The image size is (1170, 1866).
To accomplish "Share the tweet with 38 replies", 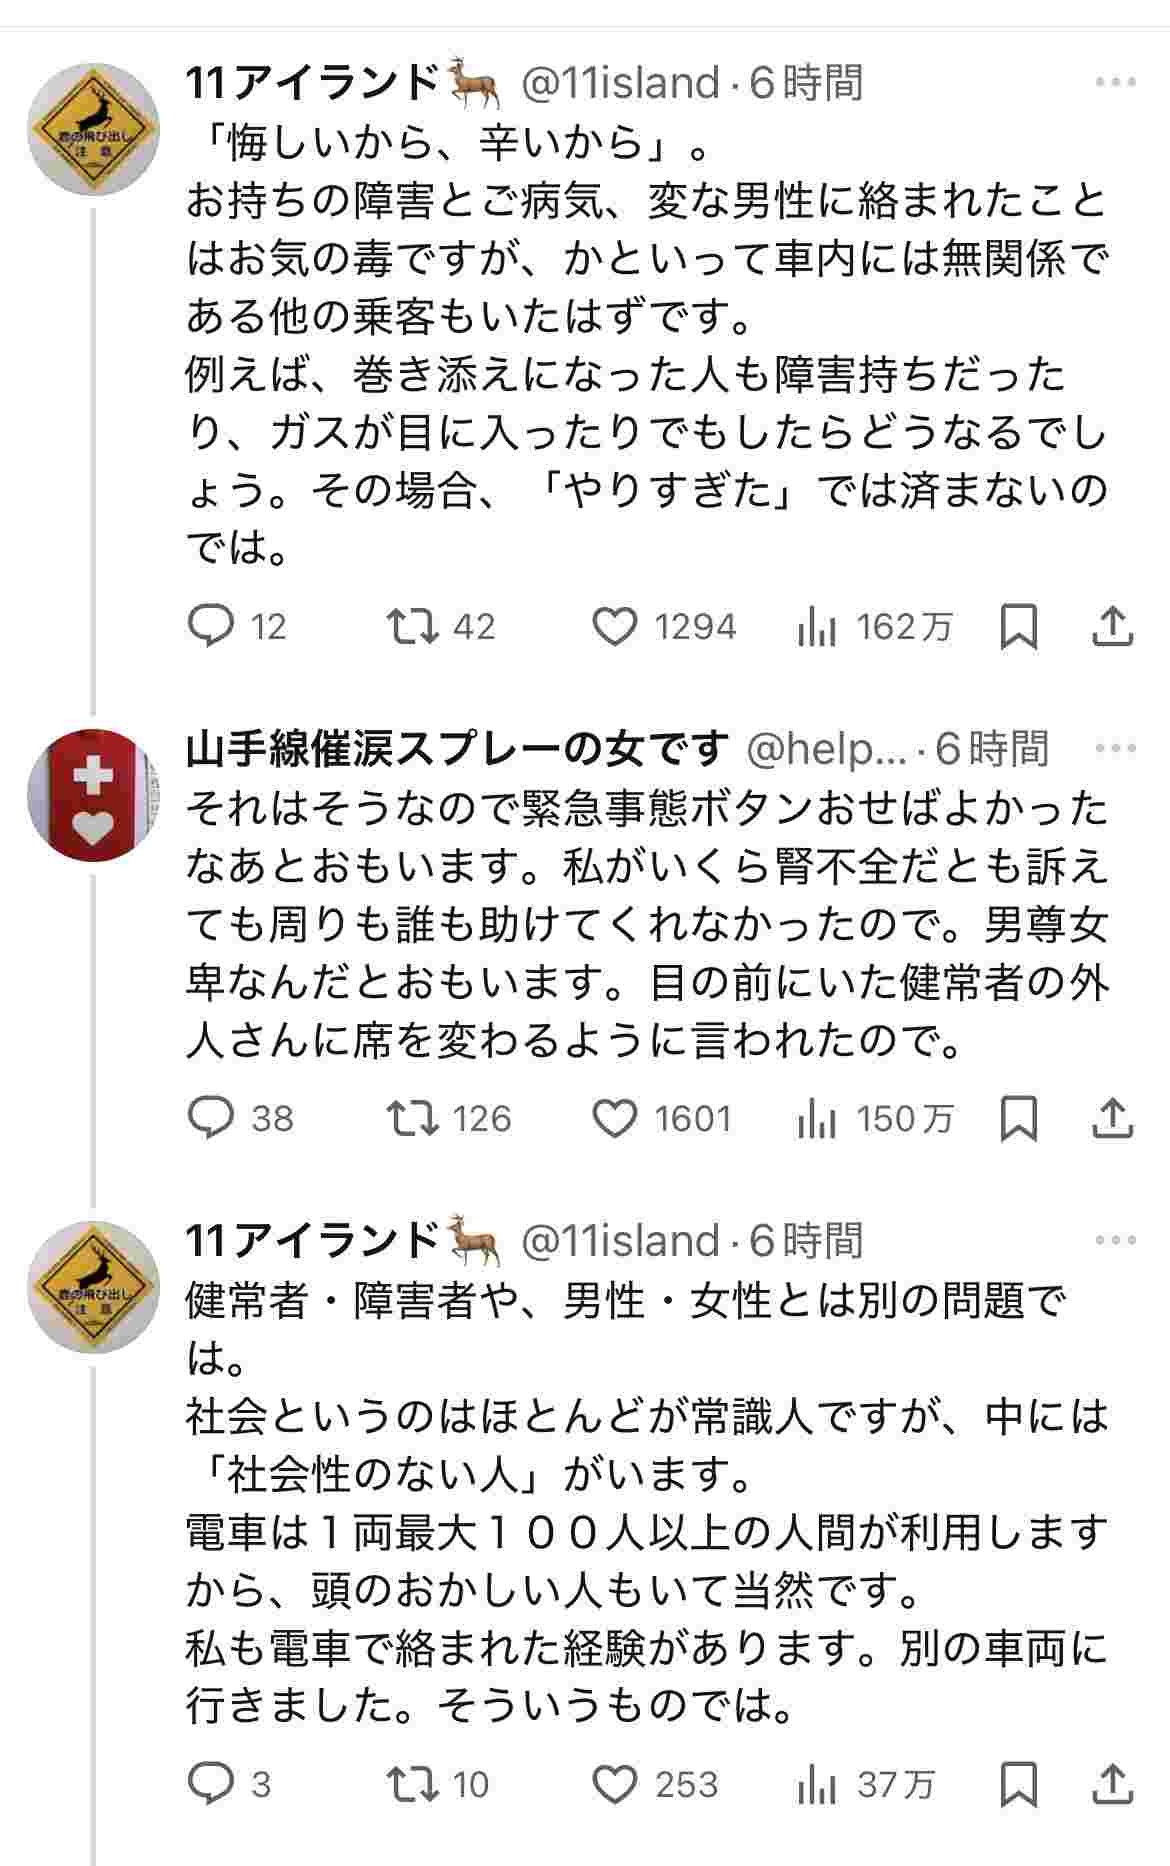I will click(1112, 1117).
